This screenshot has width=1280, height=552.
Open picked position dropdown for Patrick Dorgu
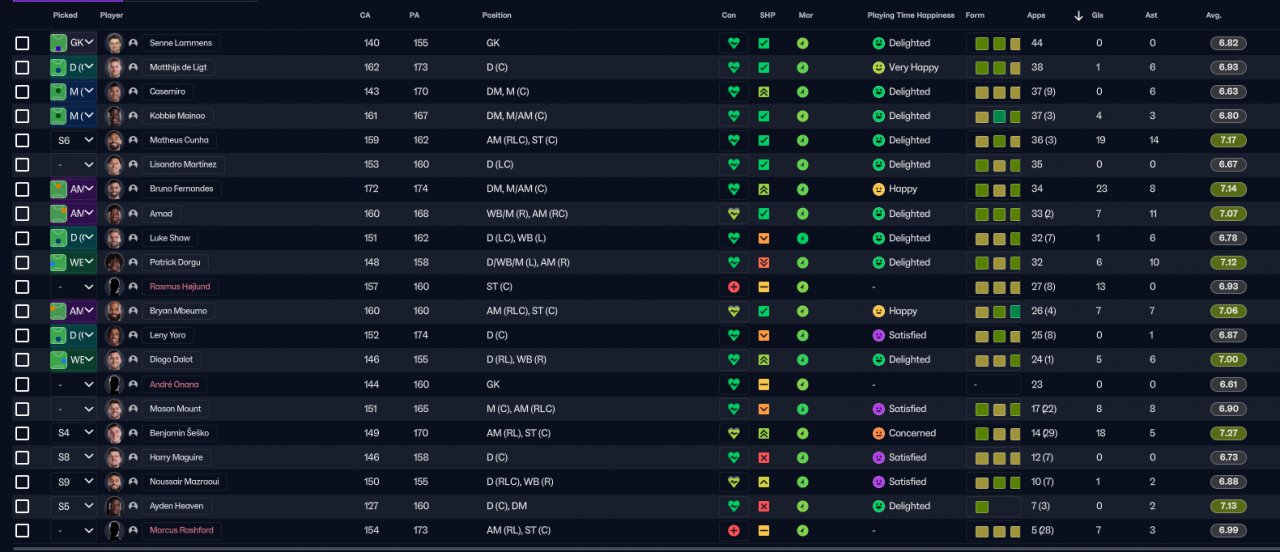[73, 262]
